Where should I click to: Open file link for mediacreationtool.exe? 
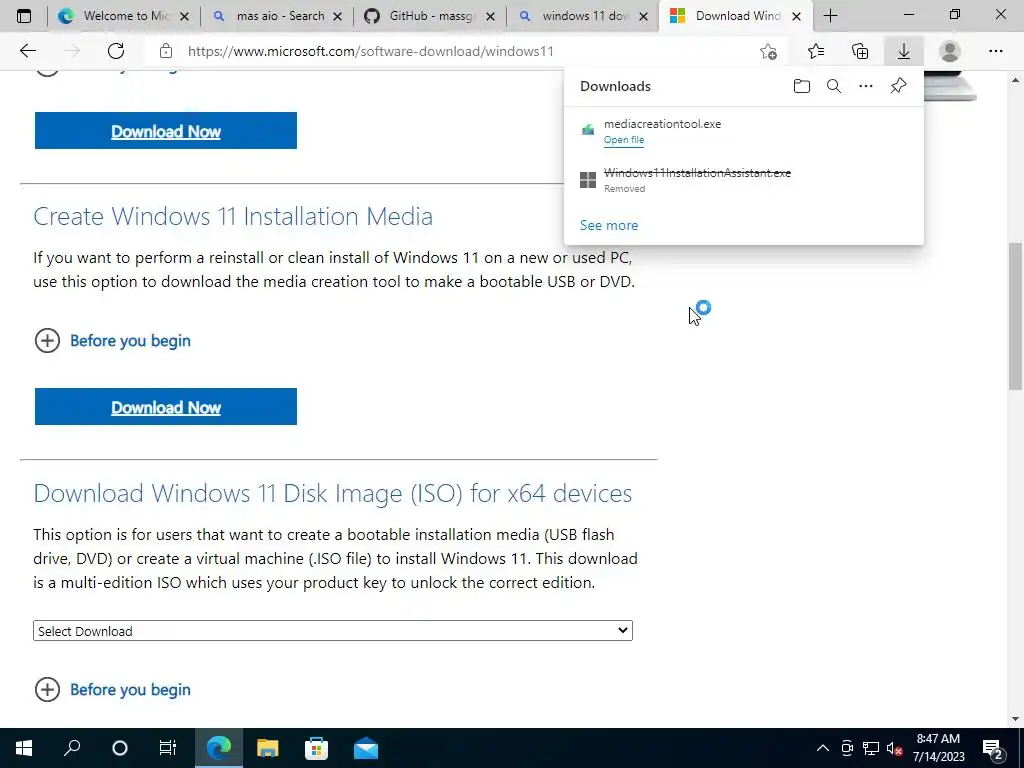pyautogui.click(x=624, y=140)
